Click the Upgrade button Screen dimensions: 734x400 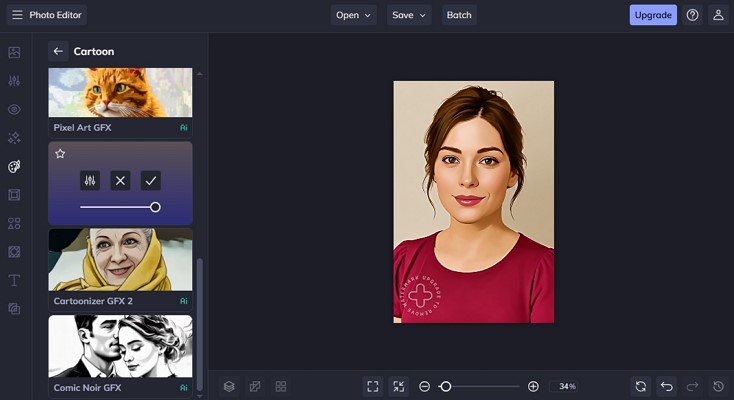pyautogui.click(x=653, y=15)
